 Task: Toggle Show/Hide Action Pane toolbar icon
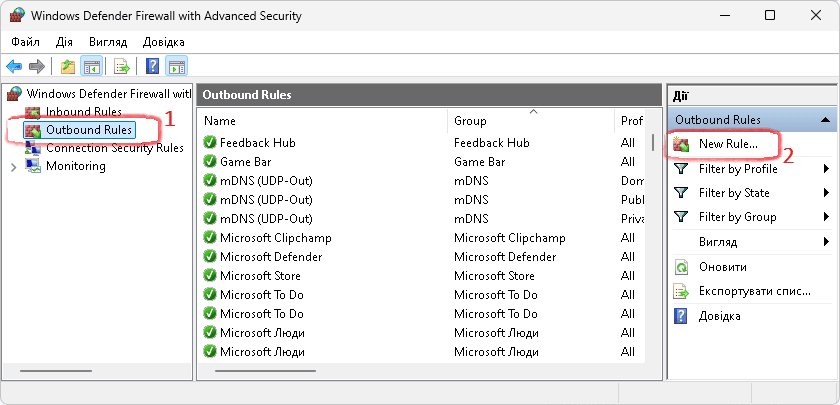177,67
